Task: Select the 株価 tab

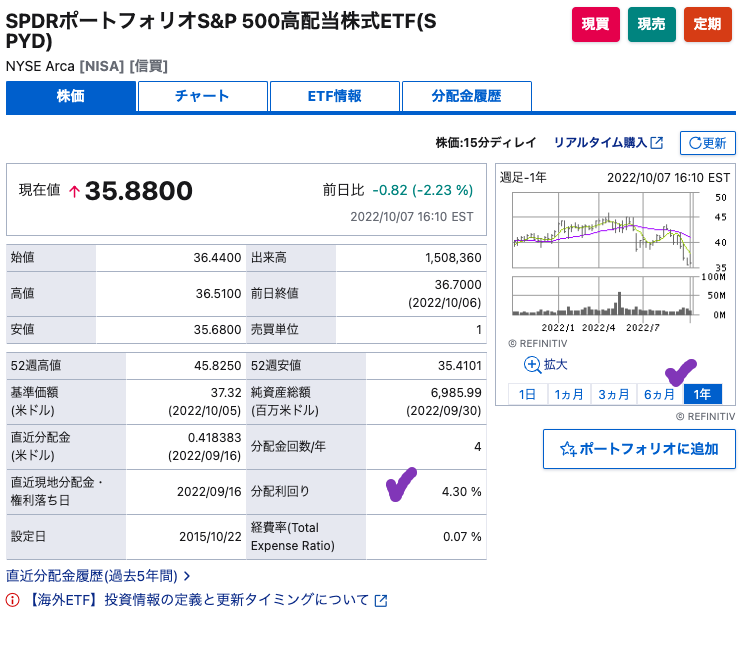Action: (71, 96)
